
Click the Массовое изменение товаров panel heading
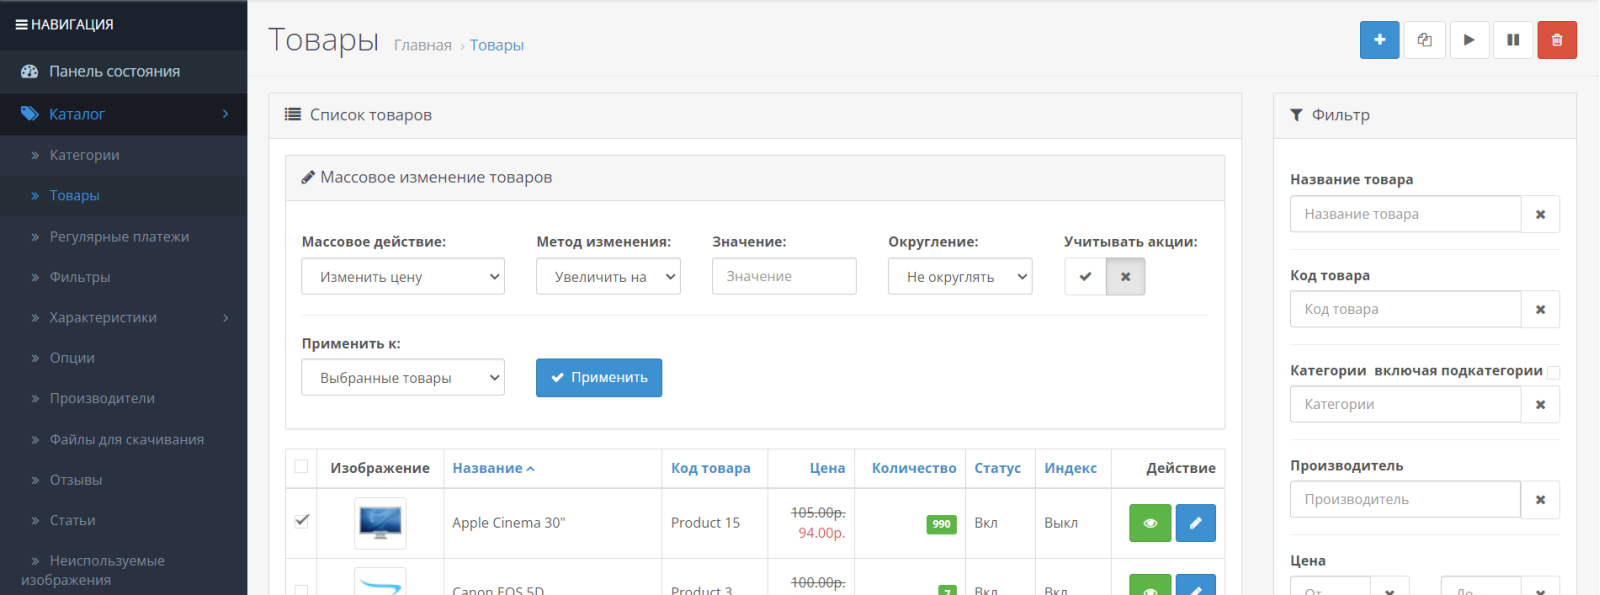pyautogui.click(x=755, y=178)
